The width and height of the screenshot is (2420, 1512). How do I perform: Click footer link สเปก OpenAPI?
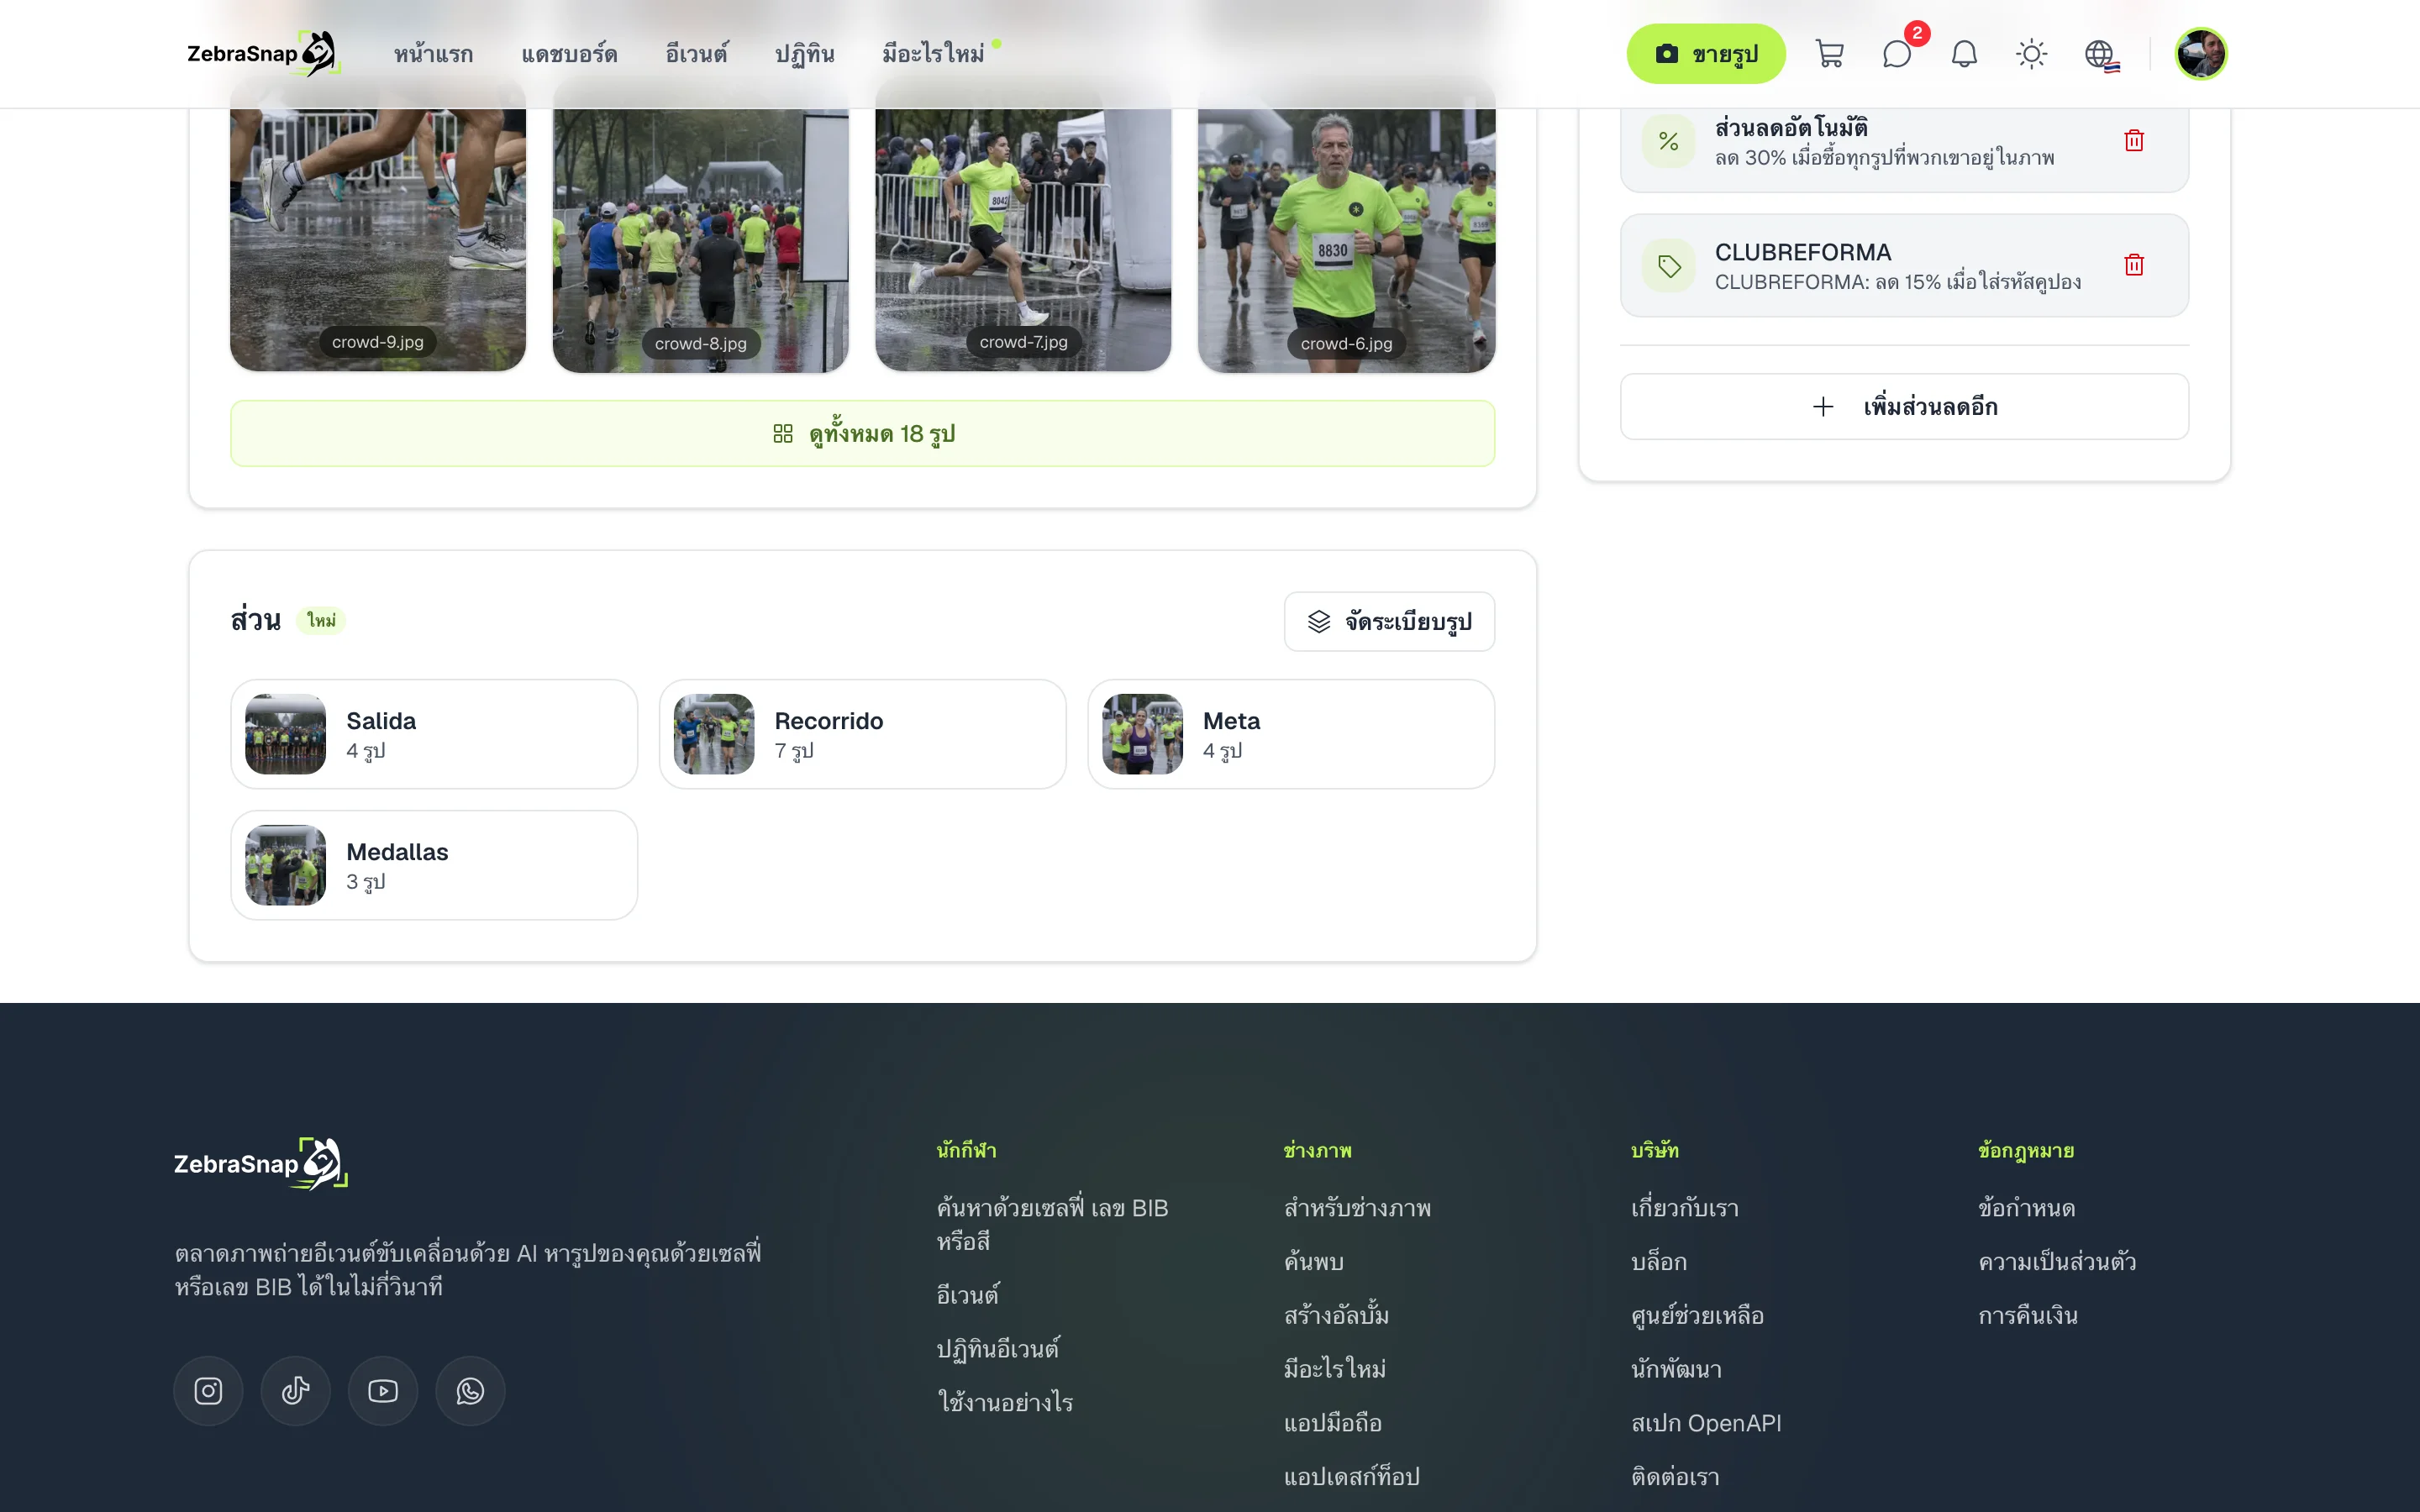1706,1423
